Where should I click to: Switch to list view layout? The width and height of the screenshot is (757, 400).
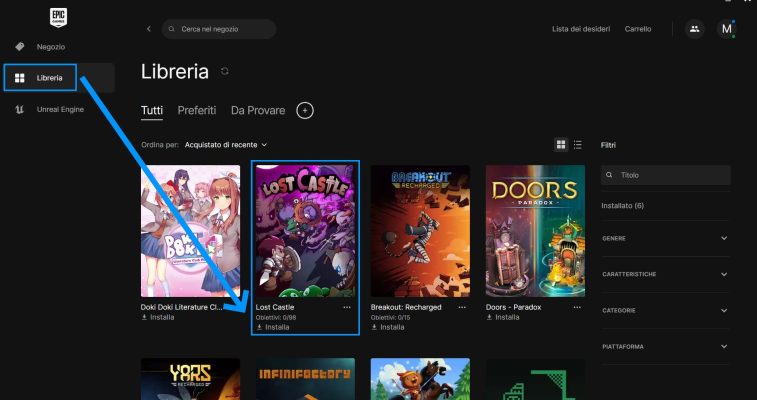tap(577, 145)
